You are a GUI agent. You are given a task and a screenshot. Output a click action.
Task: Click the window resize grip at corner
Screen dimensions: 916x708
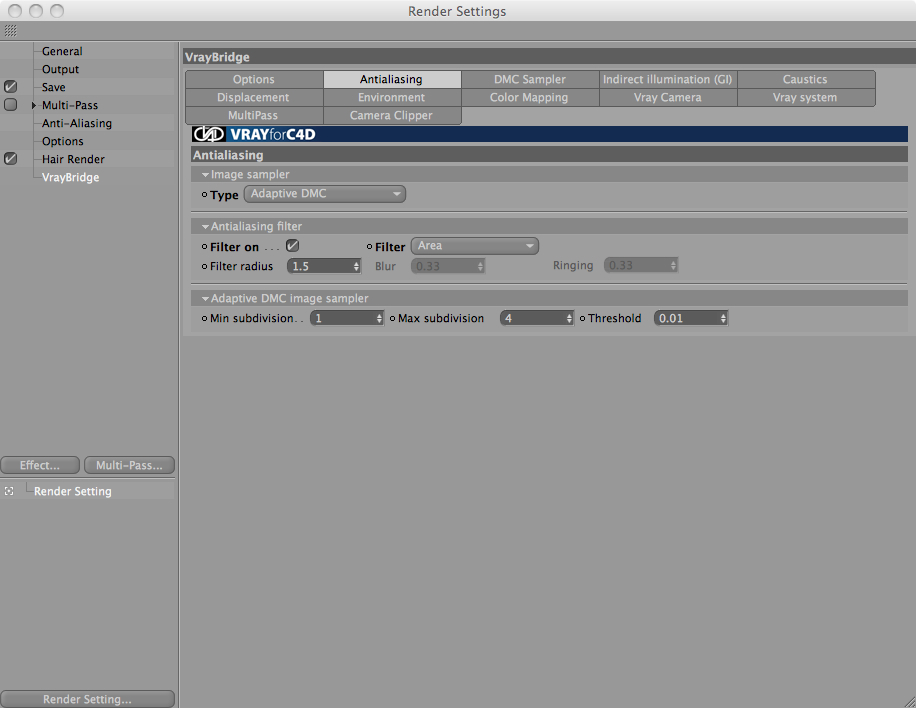[908, 700]
